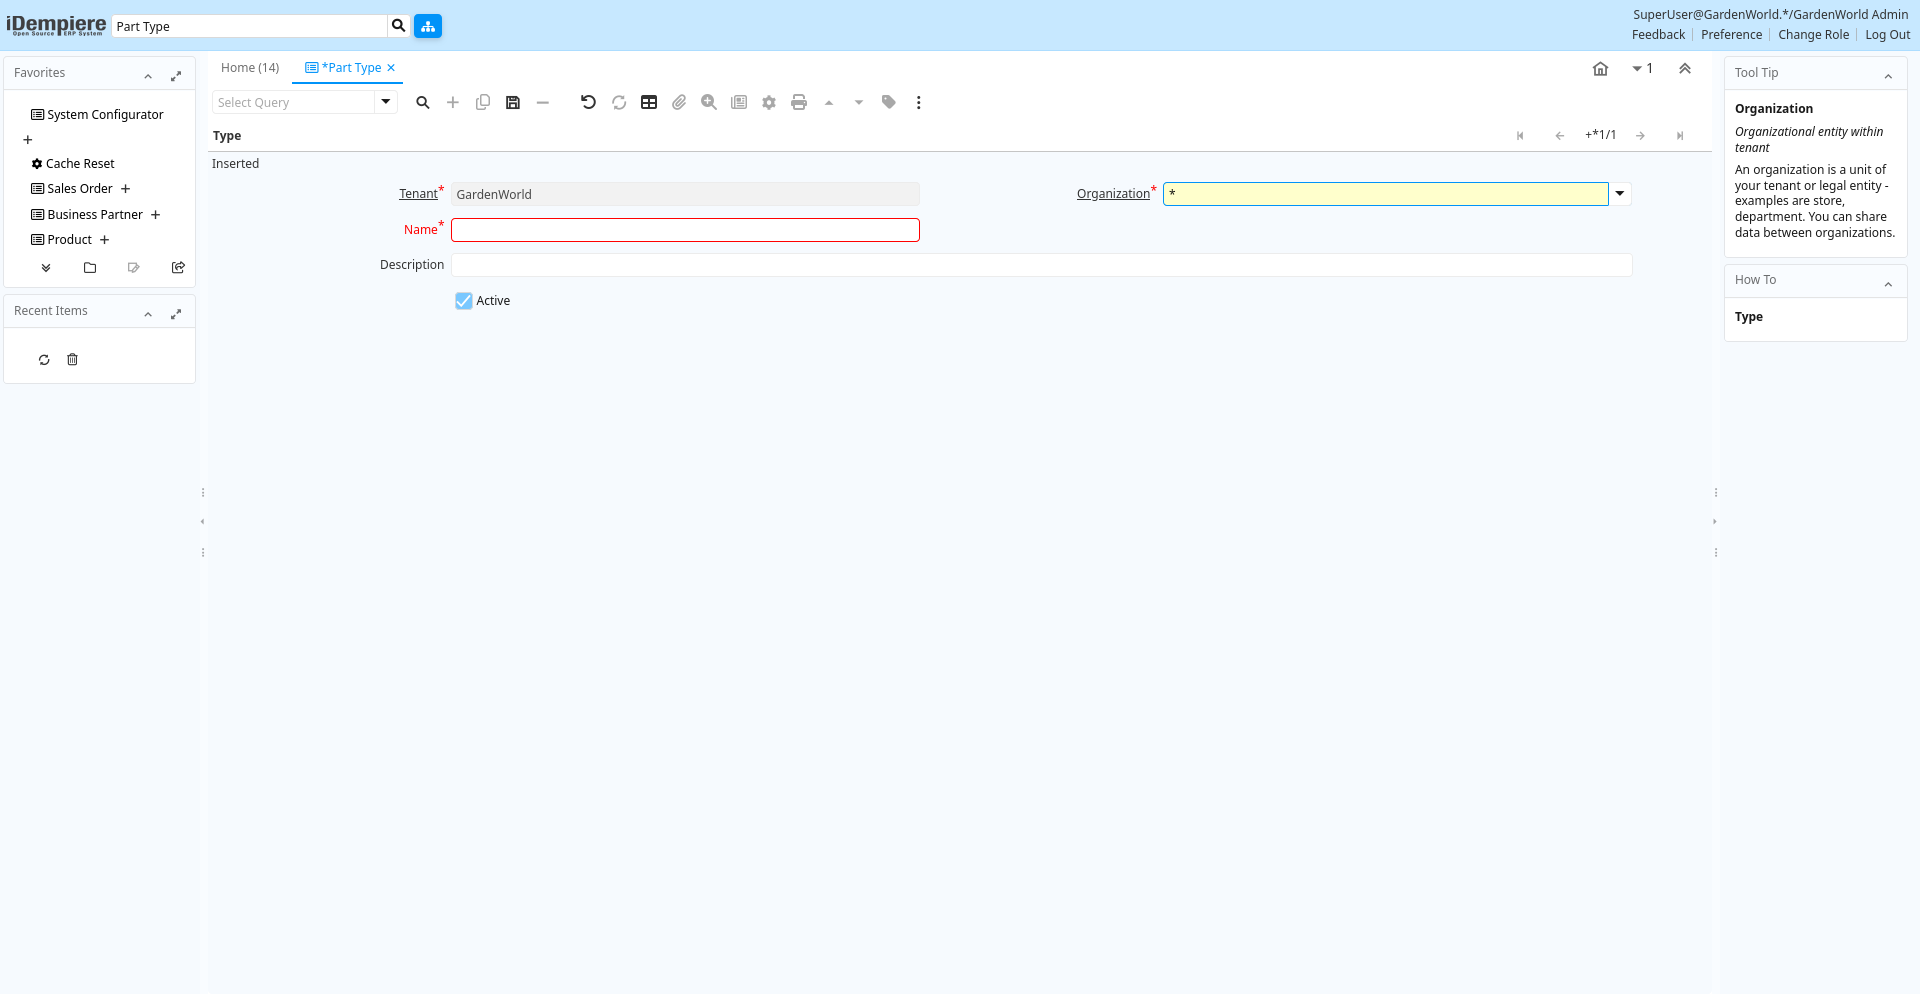Collapse the Favorites panel
The width and height of the screenshot is (1920, 994).
pyautogui.click(x=148, y=76)
